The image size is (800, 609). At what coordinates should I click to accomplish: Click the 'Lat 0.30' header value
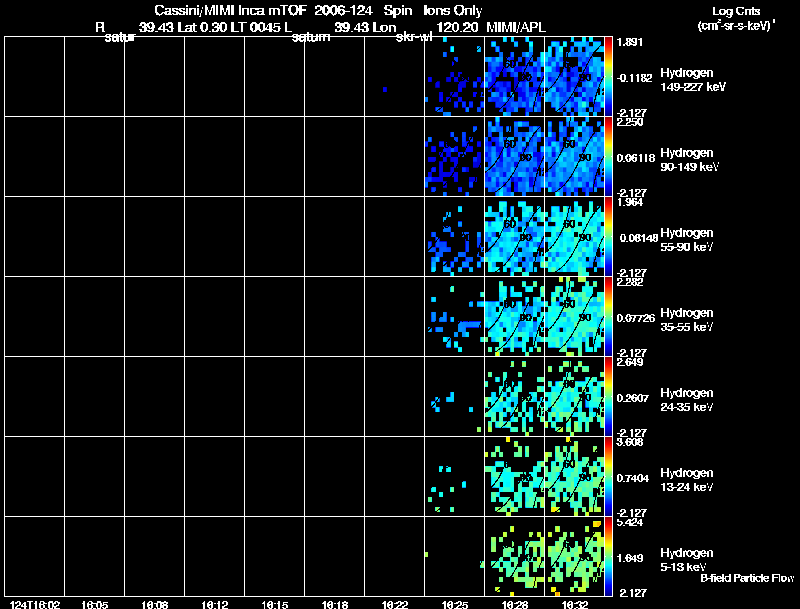(202, 27)
